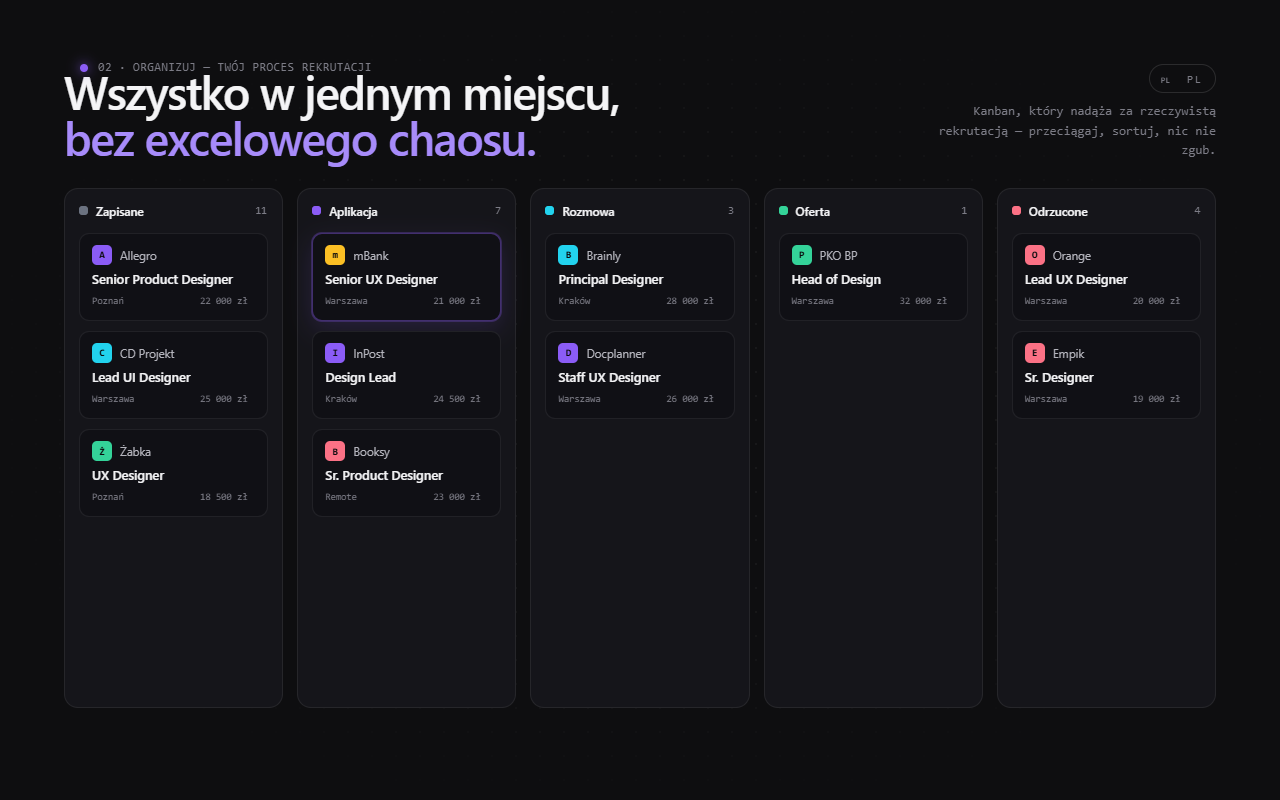Click the Booksy logo badge
This screenshot has width=1280, height=800.
click(335, 451)
